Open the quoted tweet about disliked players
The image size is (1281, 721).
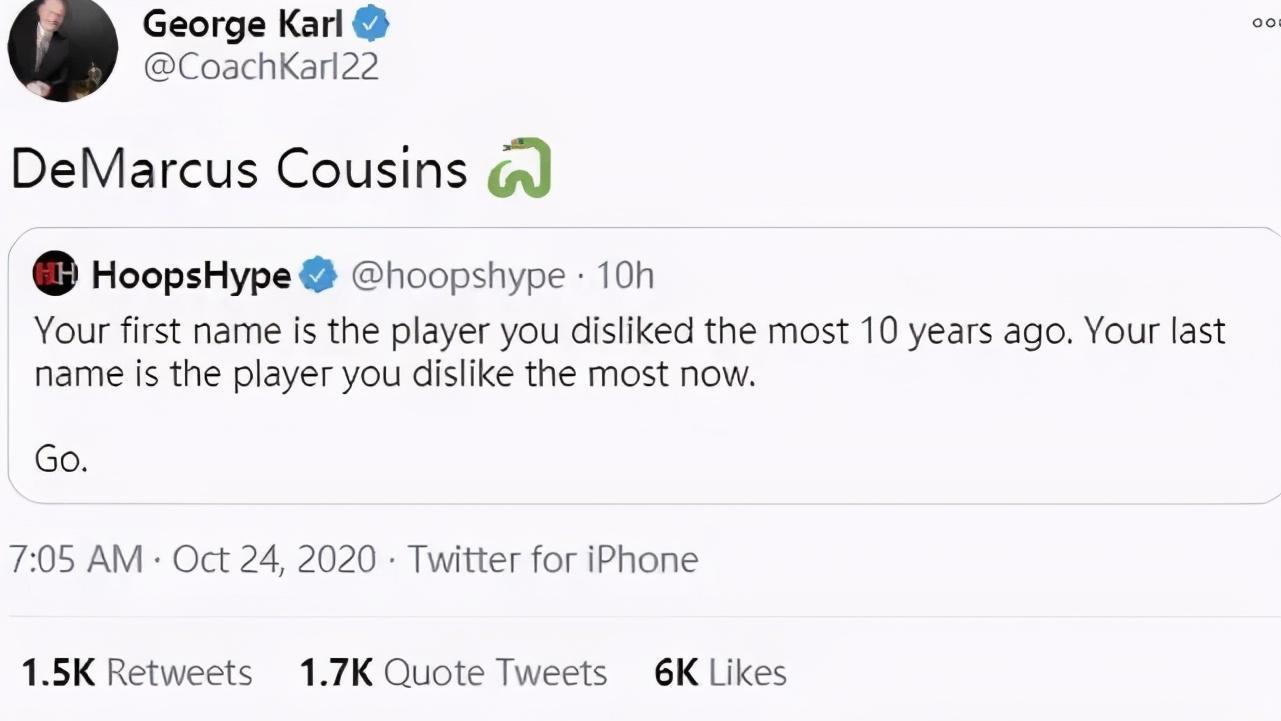(x=630, y=352)
